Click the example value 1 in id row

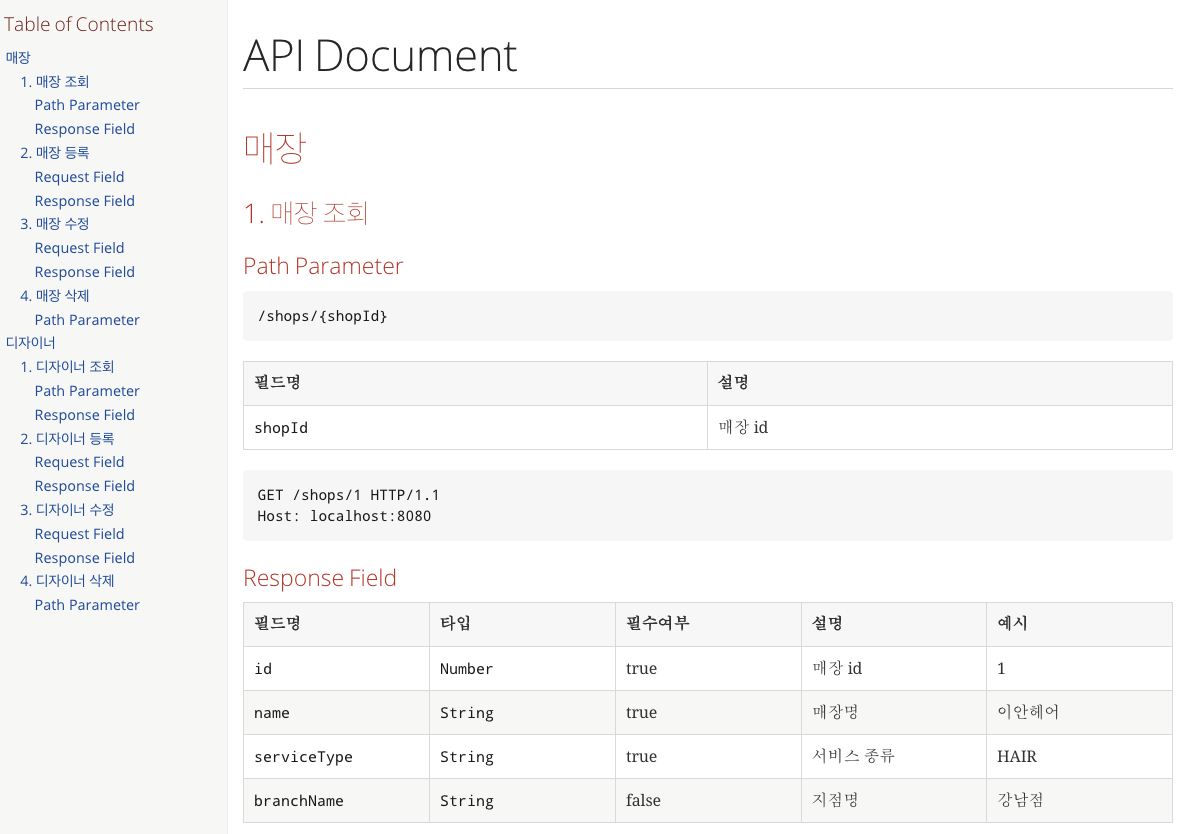(1079, 669)
